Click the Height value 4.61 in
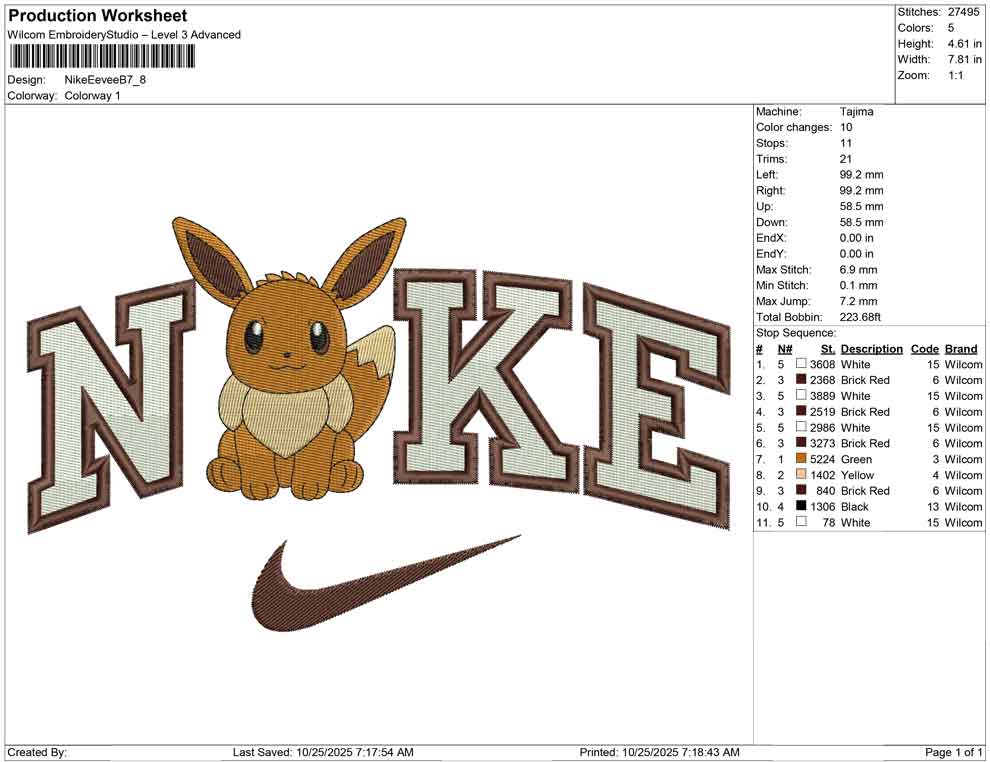Image resolution: width=990 pixels, height=762 pixels. click(964, 44)
